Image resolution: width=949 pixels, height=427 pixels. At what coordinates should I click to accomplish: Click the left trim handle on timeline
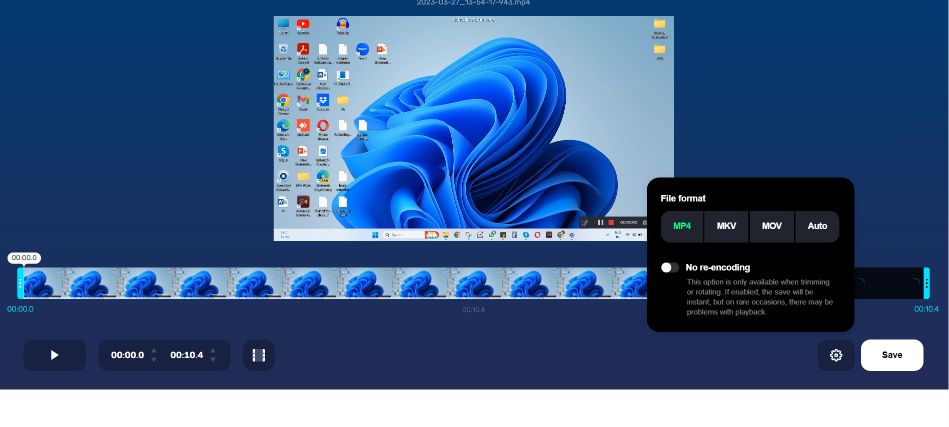[20, 282]
